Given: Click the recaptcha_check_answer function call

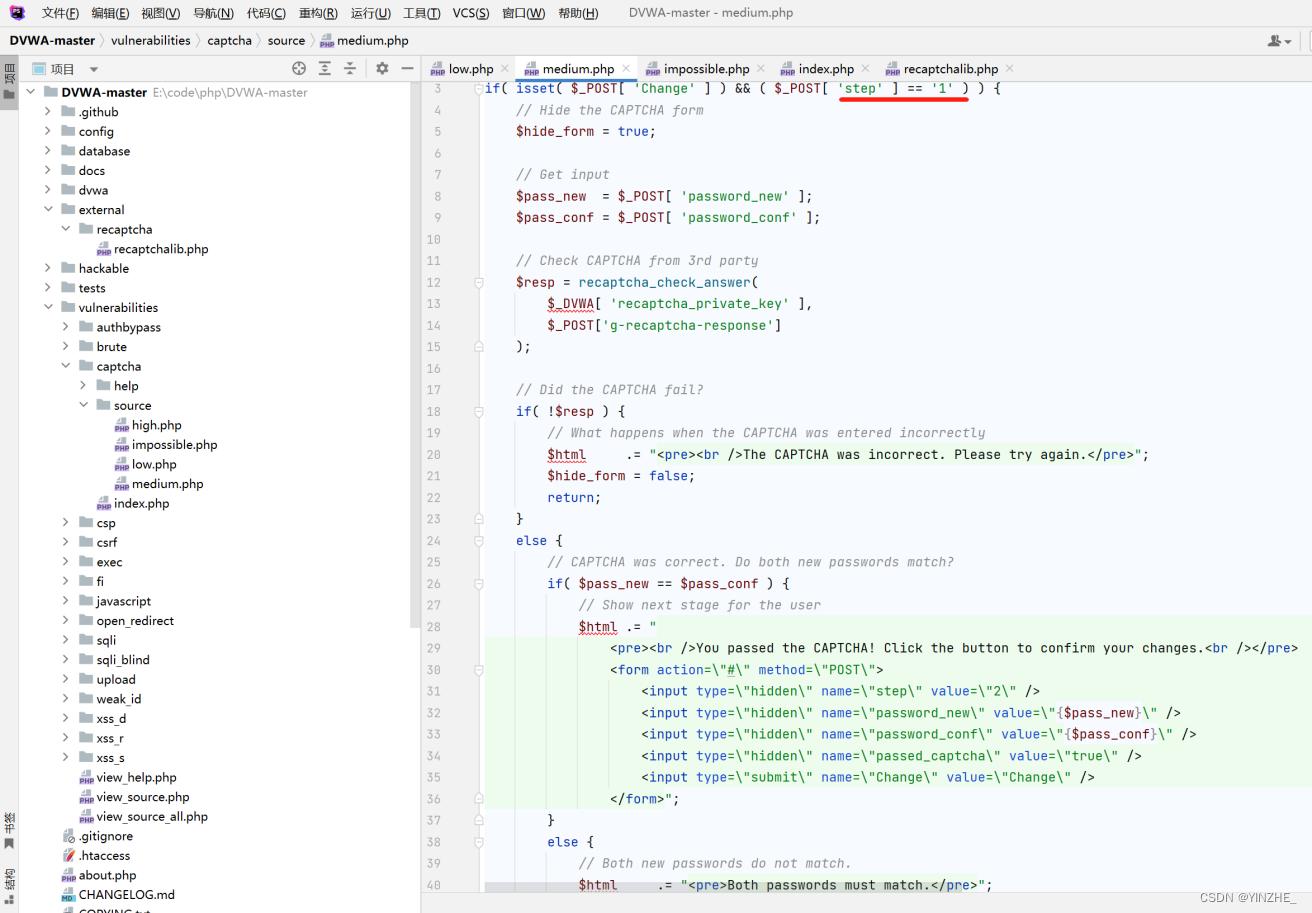Looking at the screenshot, I should point(664,283).
